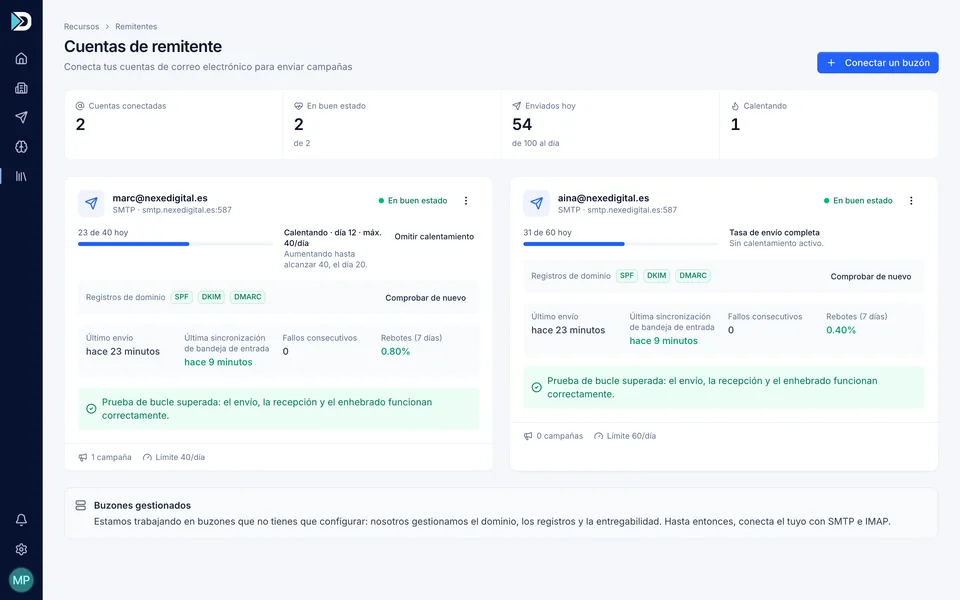The image size is (960, 600).
Task: Click the 0.80% bounce rate value
Action: tap(396, 351)
